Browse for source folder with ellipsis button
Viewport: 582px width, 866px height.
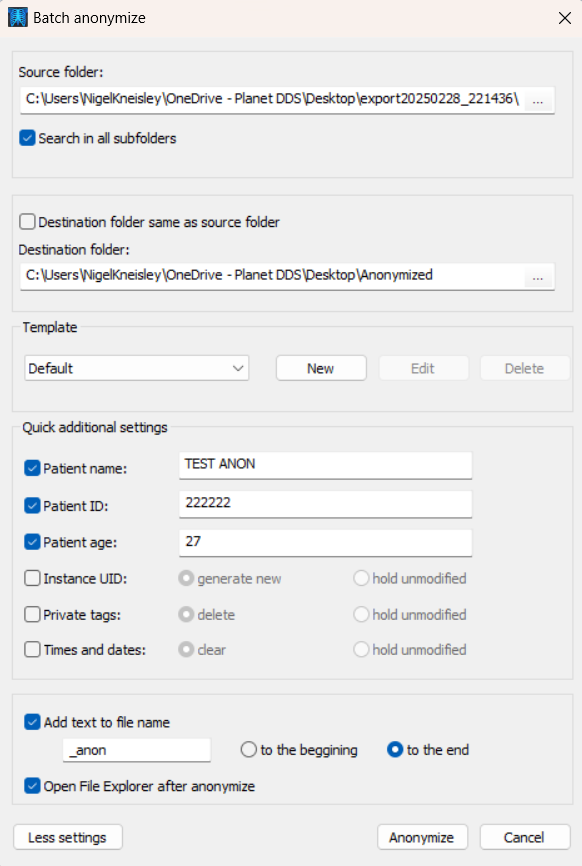click(x=538, y=101)
